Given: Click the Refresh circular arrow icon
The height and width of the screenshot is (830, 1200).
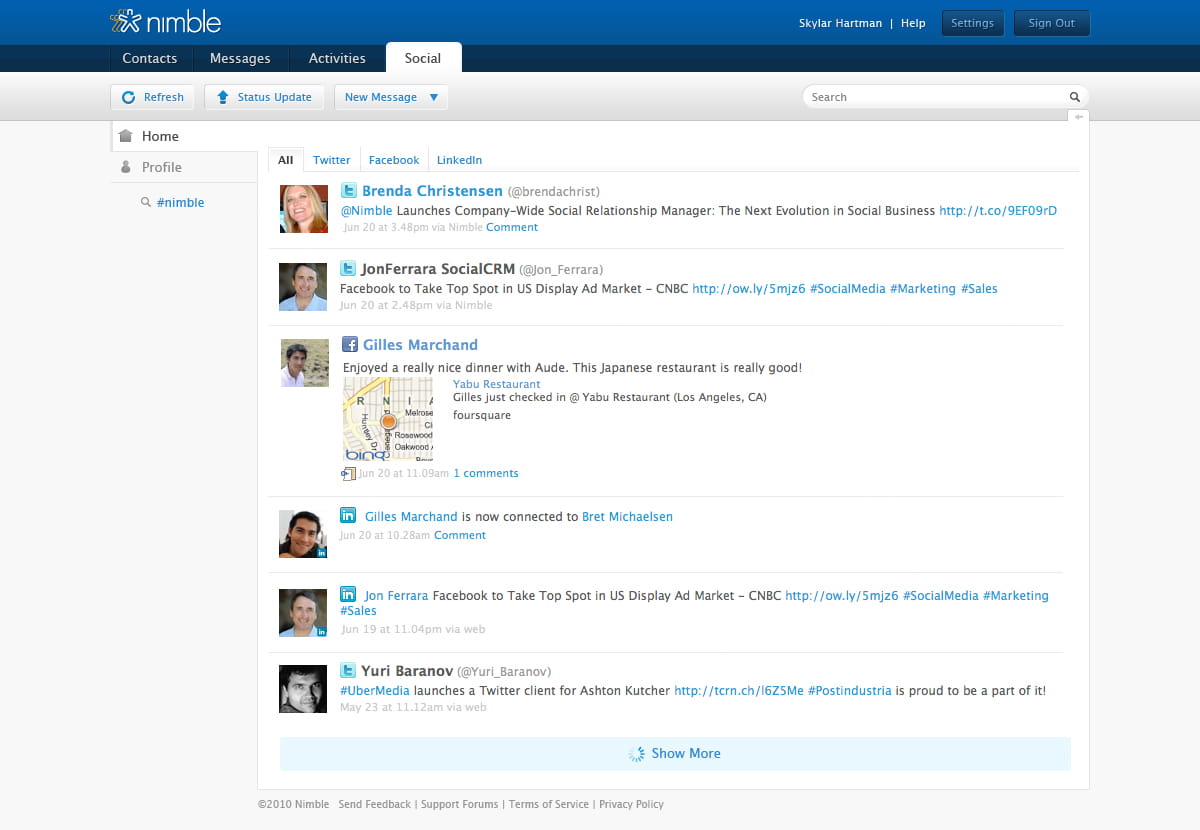Looking at the screenshot, I should (x=128, y=97).
